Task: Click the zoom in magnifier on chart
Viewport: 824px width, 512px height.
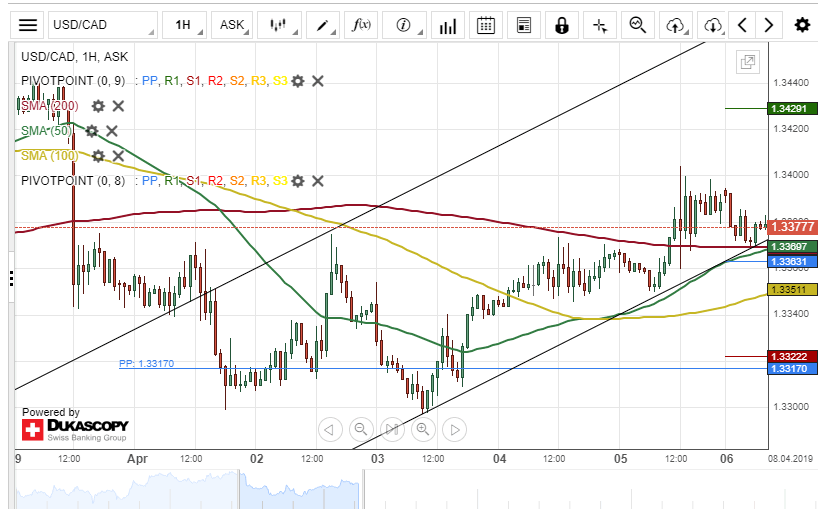Action: click(423, 430)
